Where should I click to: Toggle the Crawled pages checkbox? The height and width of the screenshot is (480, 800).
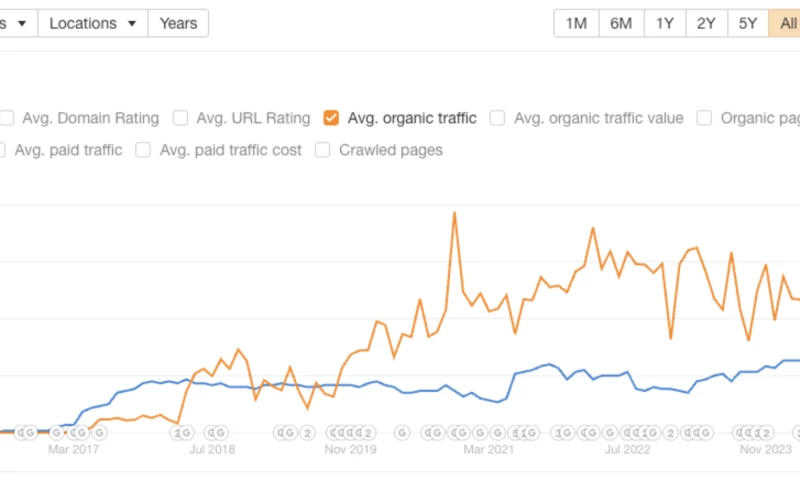[x=323, y=150]
